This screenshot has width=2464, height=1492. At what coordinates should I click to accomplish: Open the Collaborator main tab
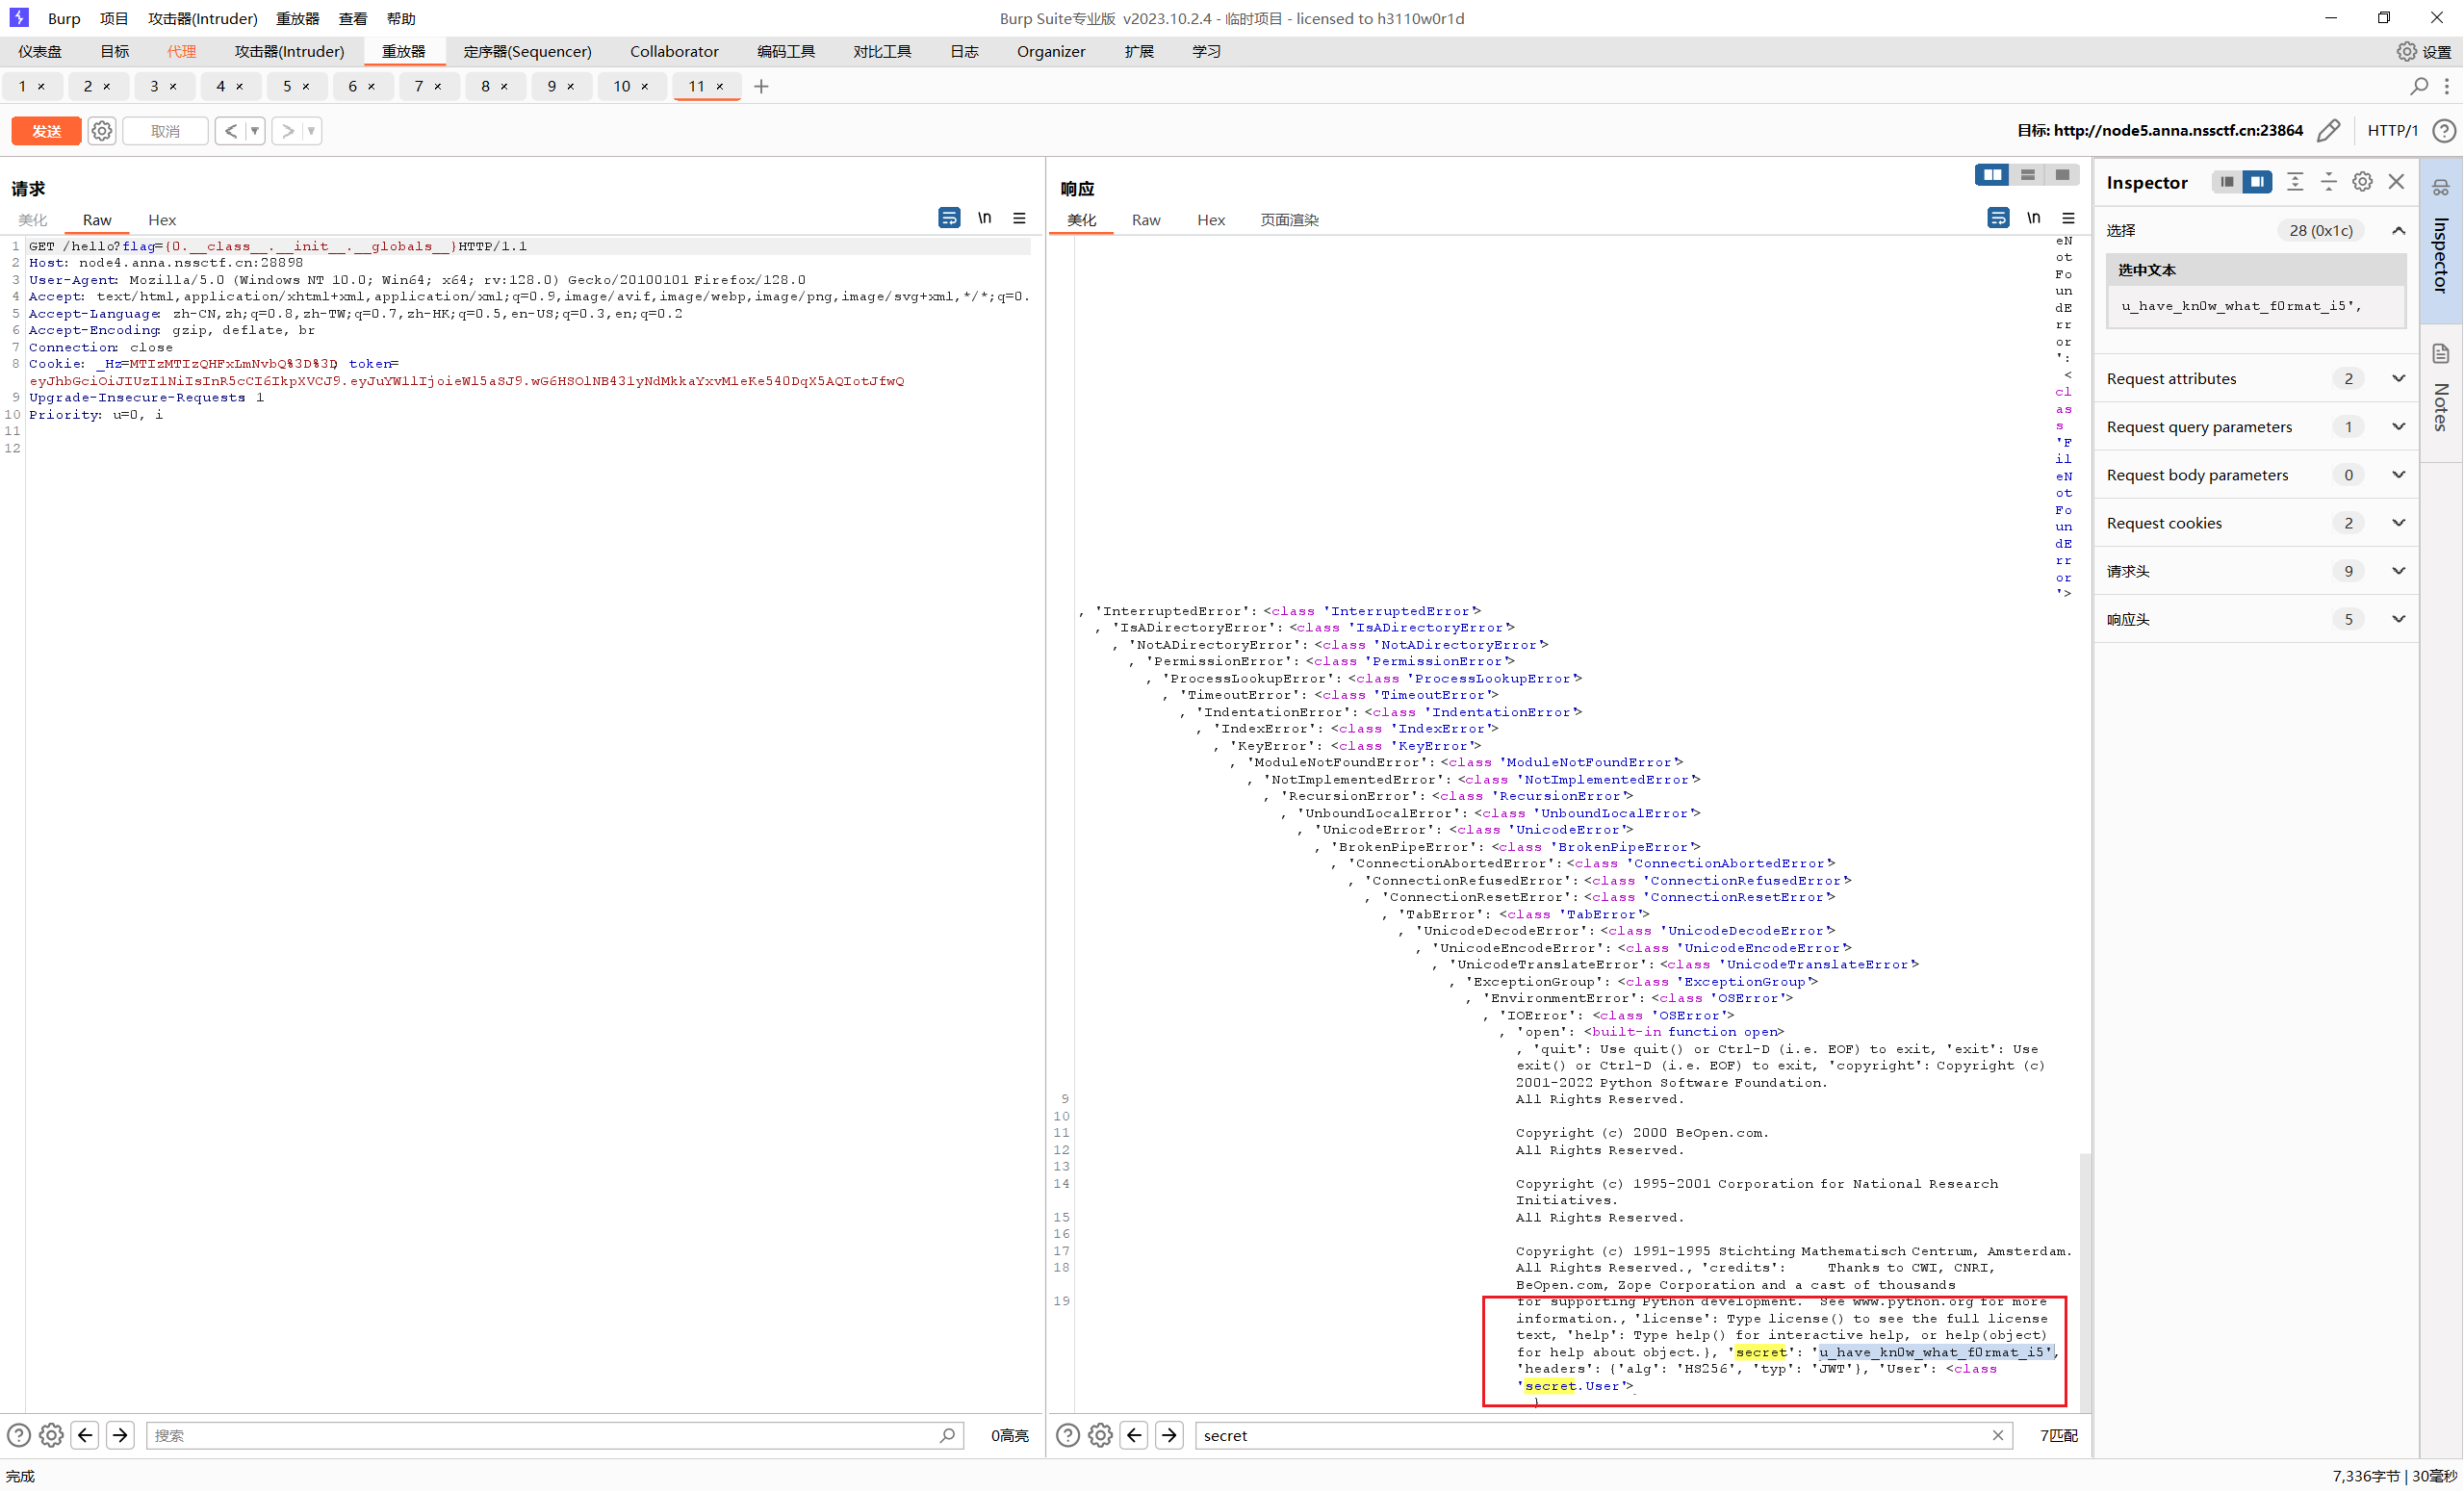(x=674, y=51)
